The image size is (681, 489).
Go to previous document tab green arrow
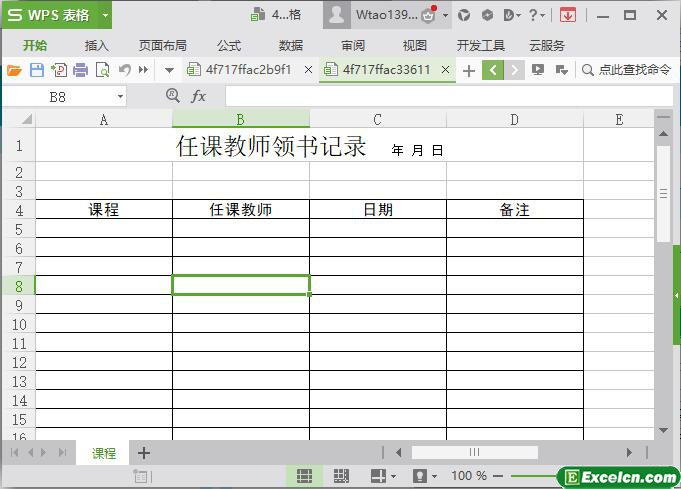(x=493, y=70)
